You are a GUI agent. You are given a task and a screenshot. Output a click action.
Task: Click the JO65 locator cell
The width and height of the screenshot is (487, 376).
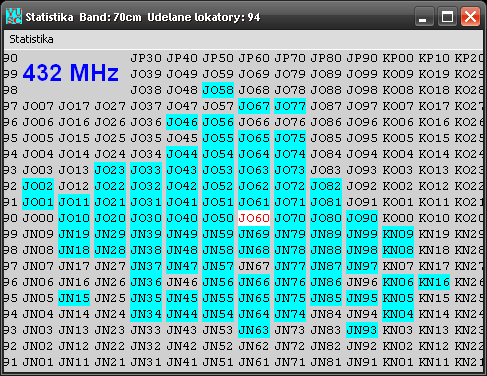[254, 138]
